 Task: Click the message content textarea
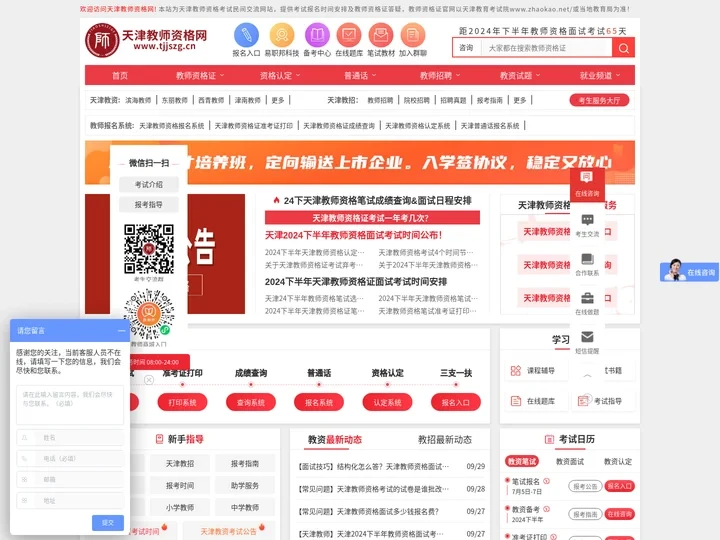(x=70, y=405)
